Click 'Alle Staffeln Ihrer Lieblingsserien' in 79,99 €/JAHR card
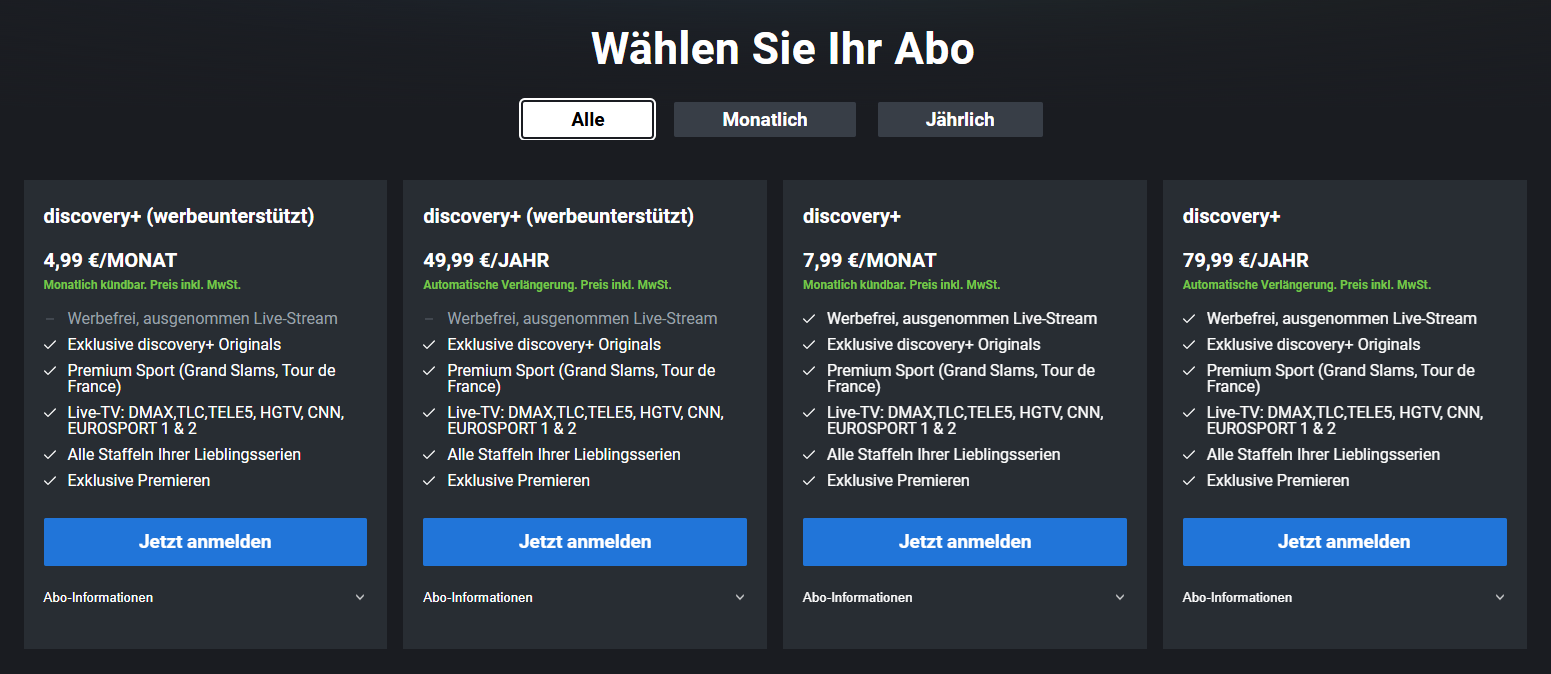This screenshot has width=1551, height=674. [1324, 455]
